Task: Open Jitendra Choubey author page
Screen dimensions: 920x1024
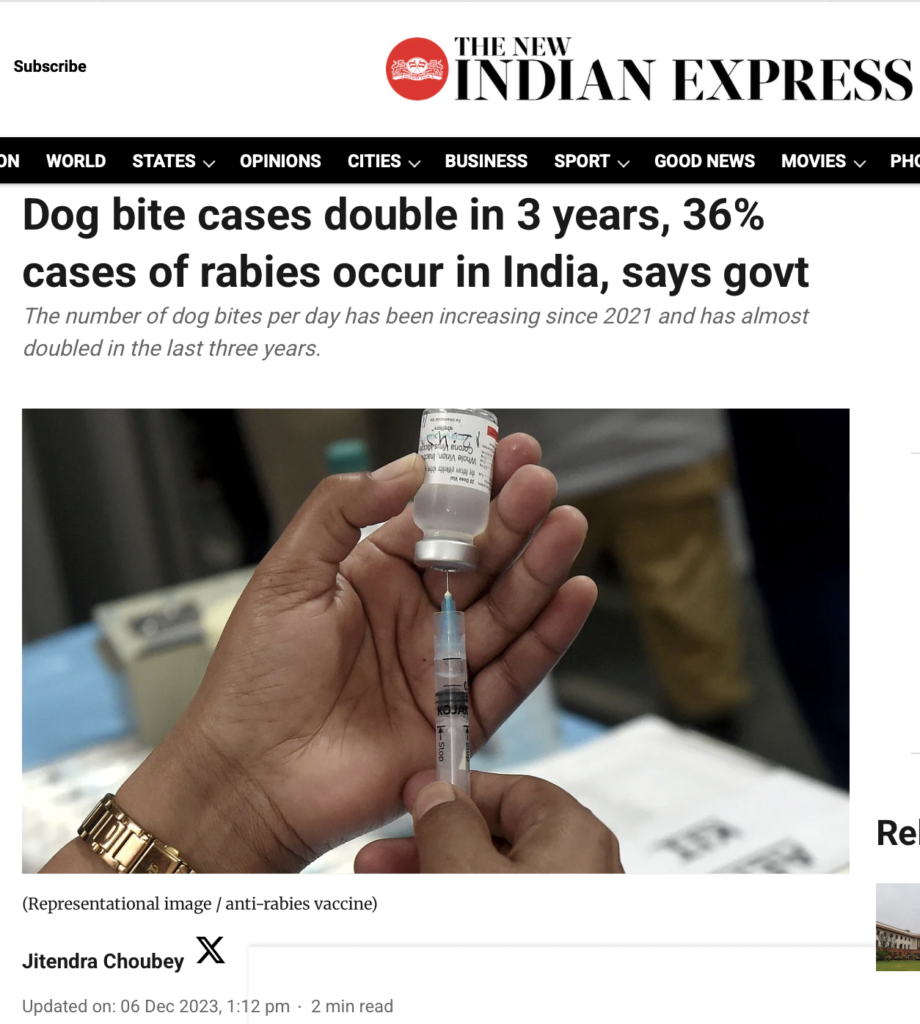Action: tap(103, 961)
